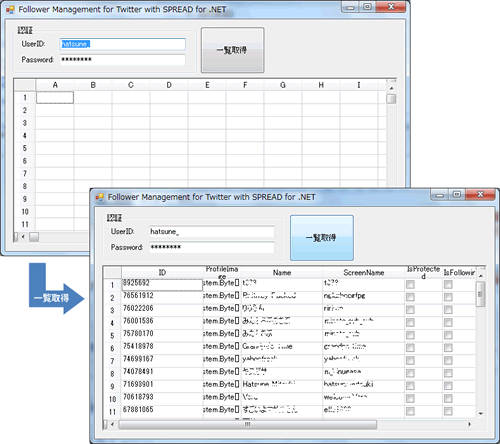The width and height of the screenshot is (500, 444).
Task: Select the Name column header
Action: point(282,272)
